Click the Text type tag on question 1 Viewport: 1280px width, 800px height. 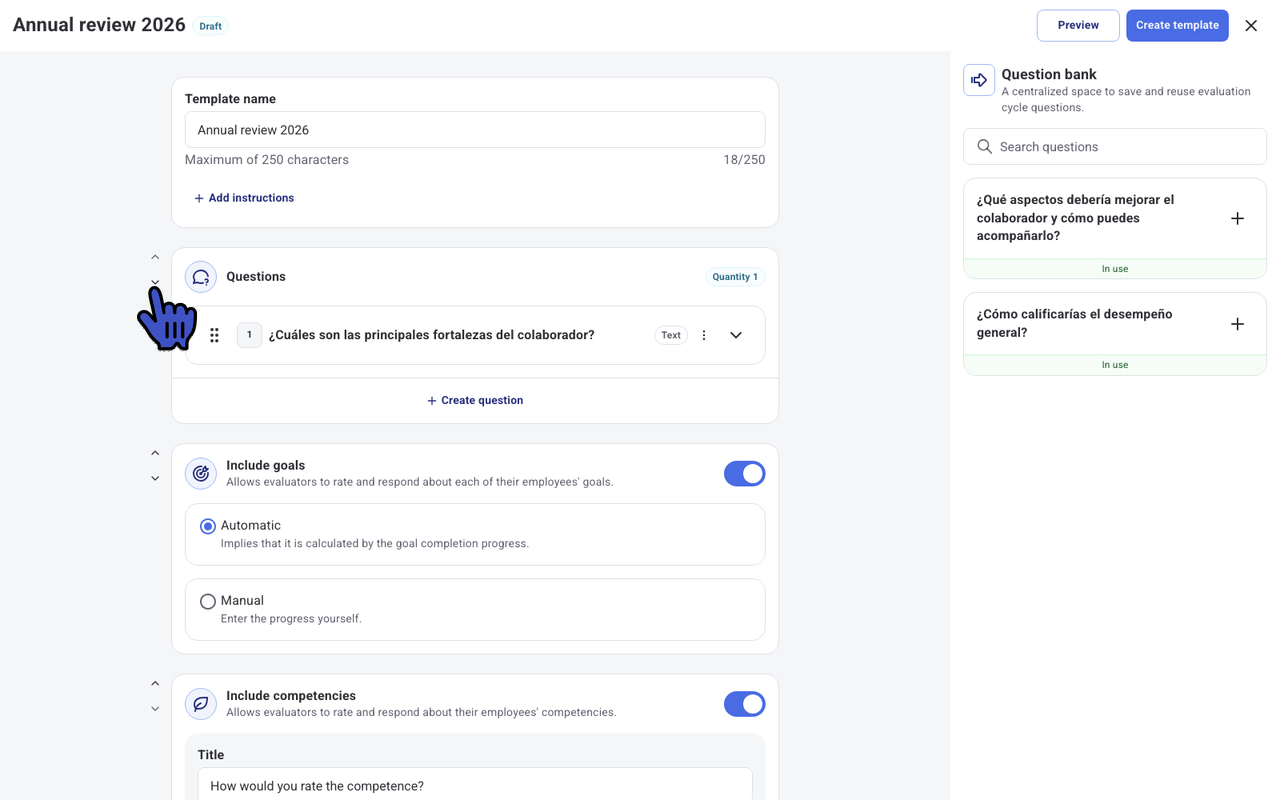point(671,335)
